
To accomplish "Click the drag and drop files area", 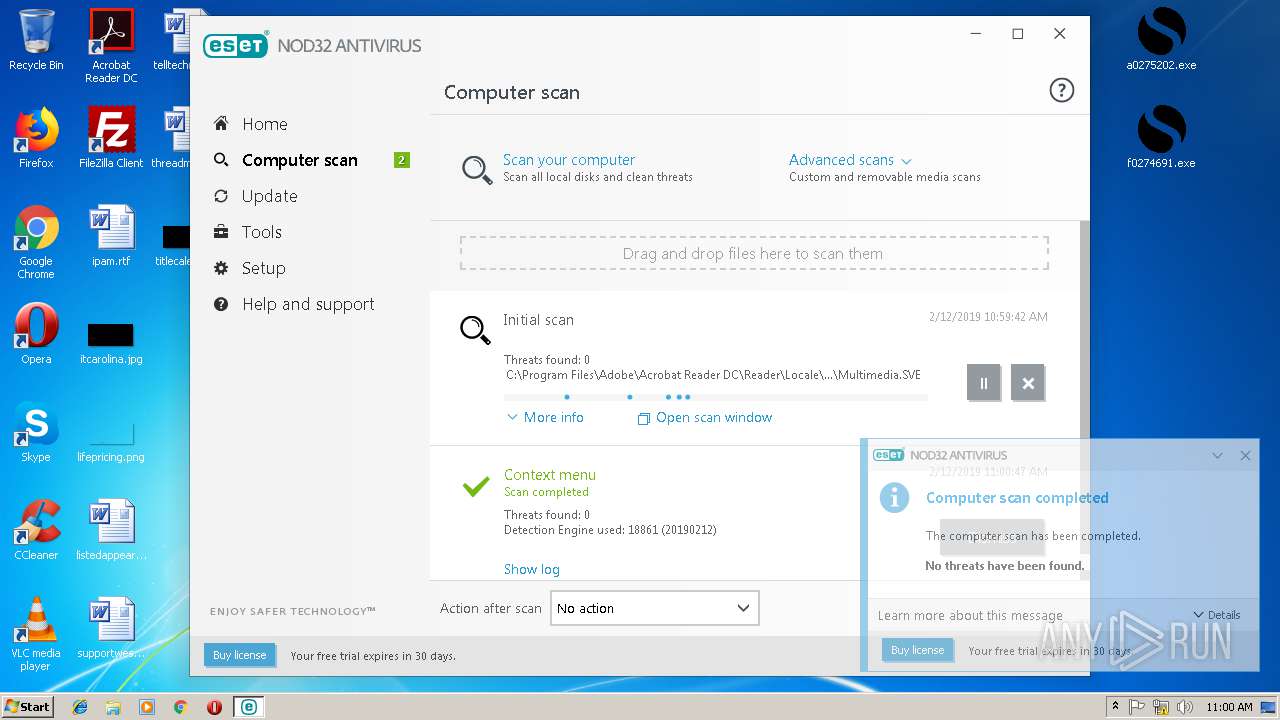I will 754,253.
